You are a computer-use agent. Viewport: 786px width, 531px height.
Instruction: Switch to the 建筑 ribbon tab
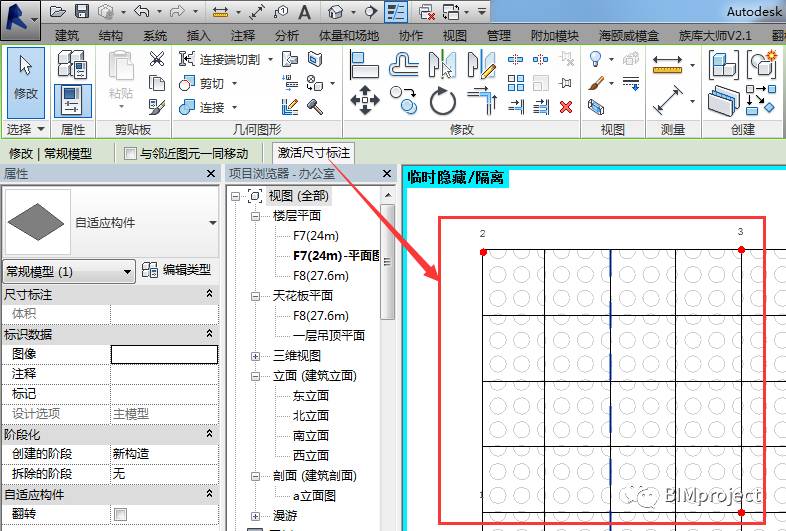(67, 35)
